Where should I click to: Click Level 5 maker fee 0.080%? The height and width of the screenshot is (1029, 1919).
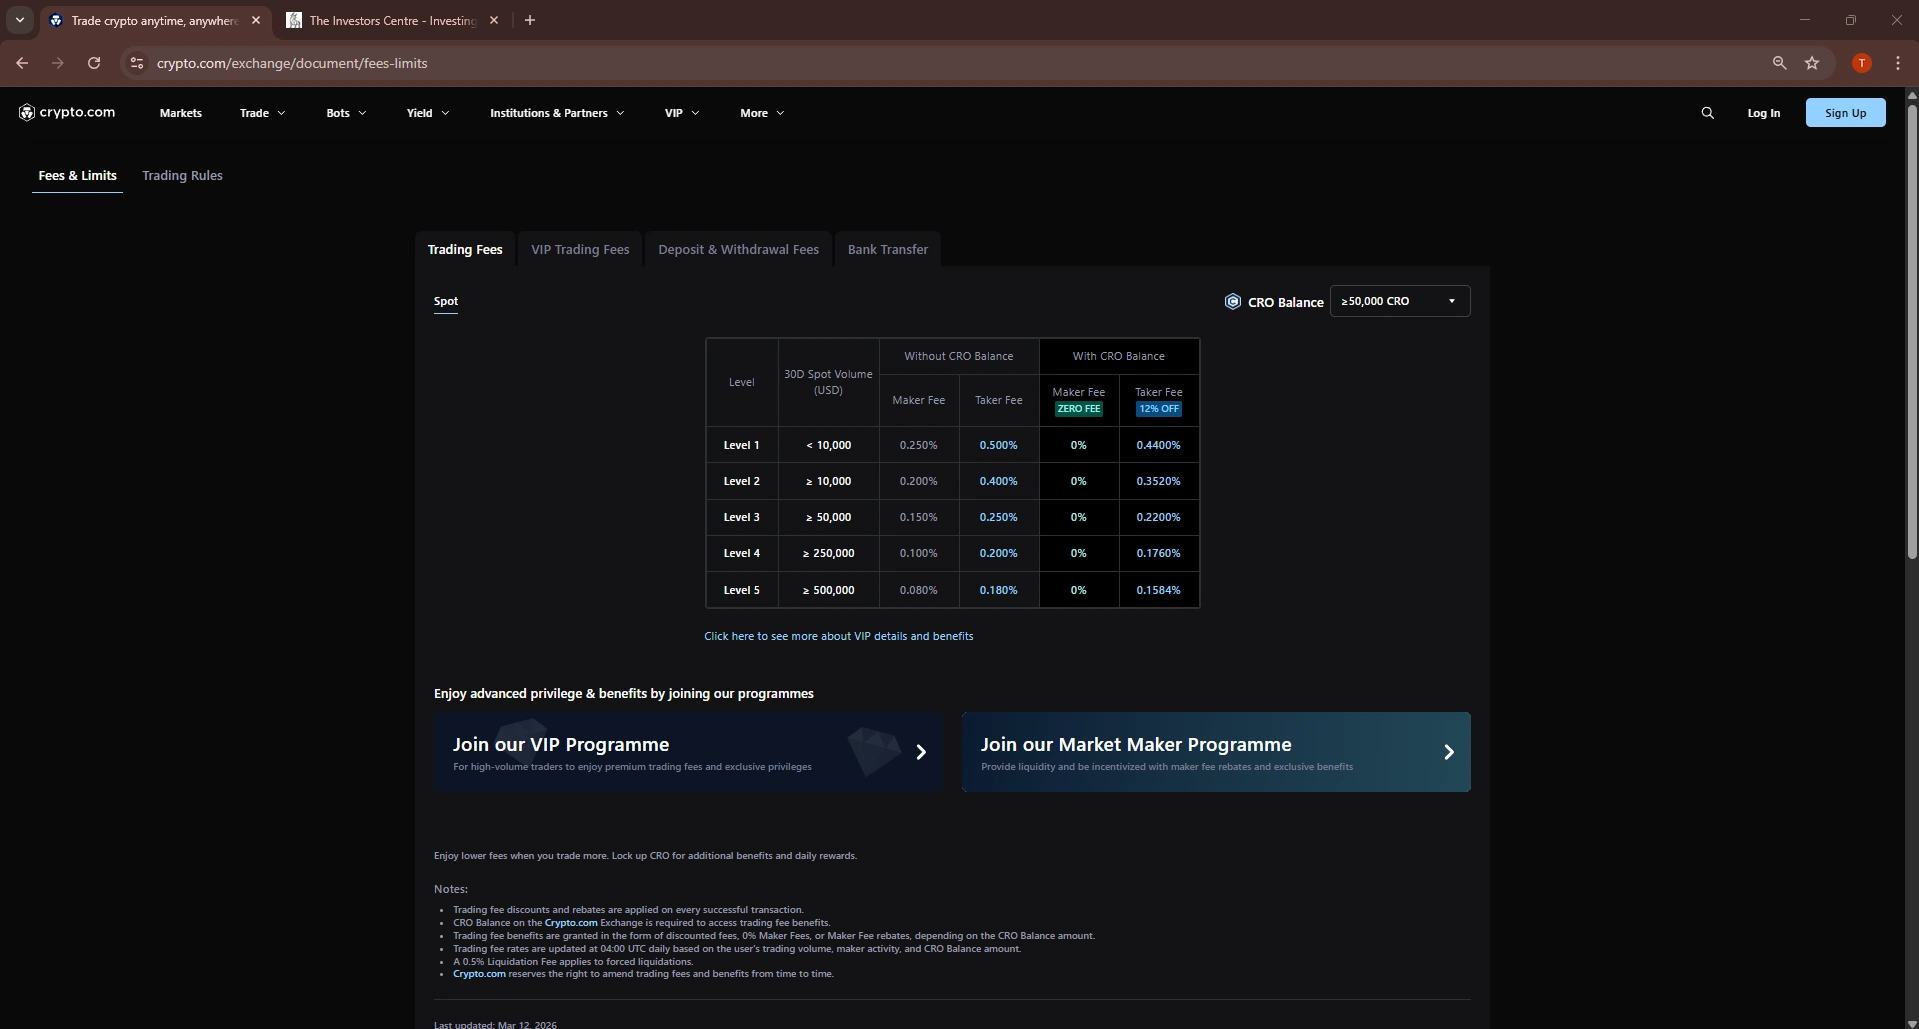pos(918,590)
